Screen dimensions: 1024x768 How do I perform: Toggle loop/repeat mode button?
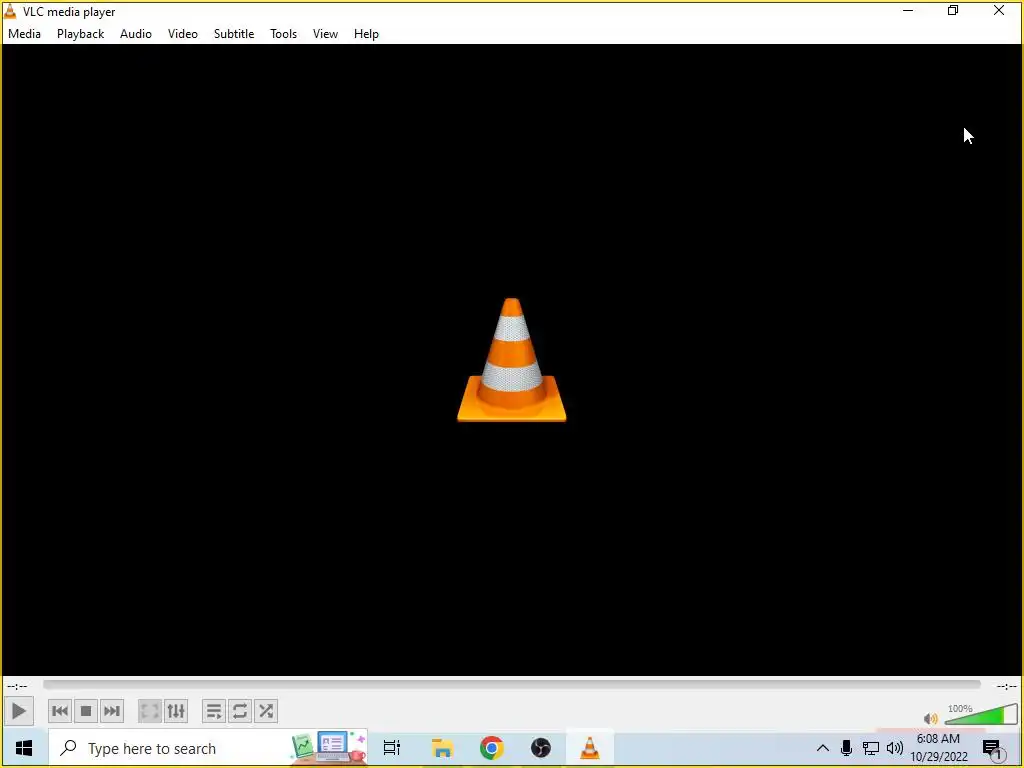[x=240, y=711]
